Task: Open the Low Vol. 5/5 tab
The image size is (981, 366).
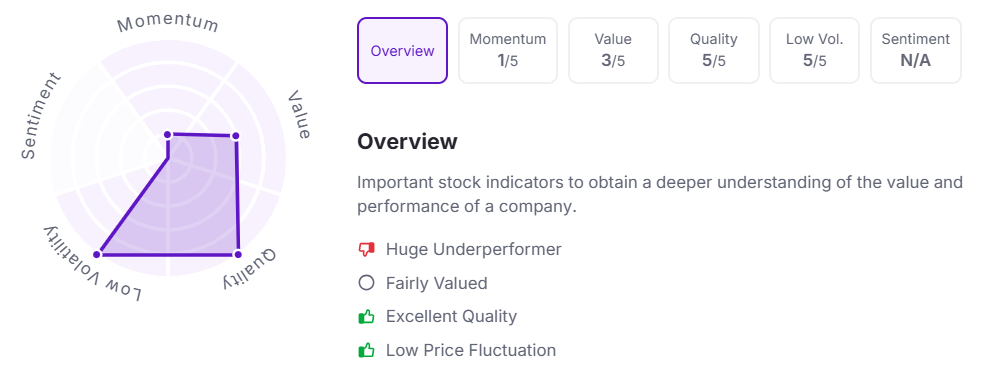Action: (x=815, y=51)
